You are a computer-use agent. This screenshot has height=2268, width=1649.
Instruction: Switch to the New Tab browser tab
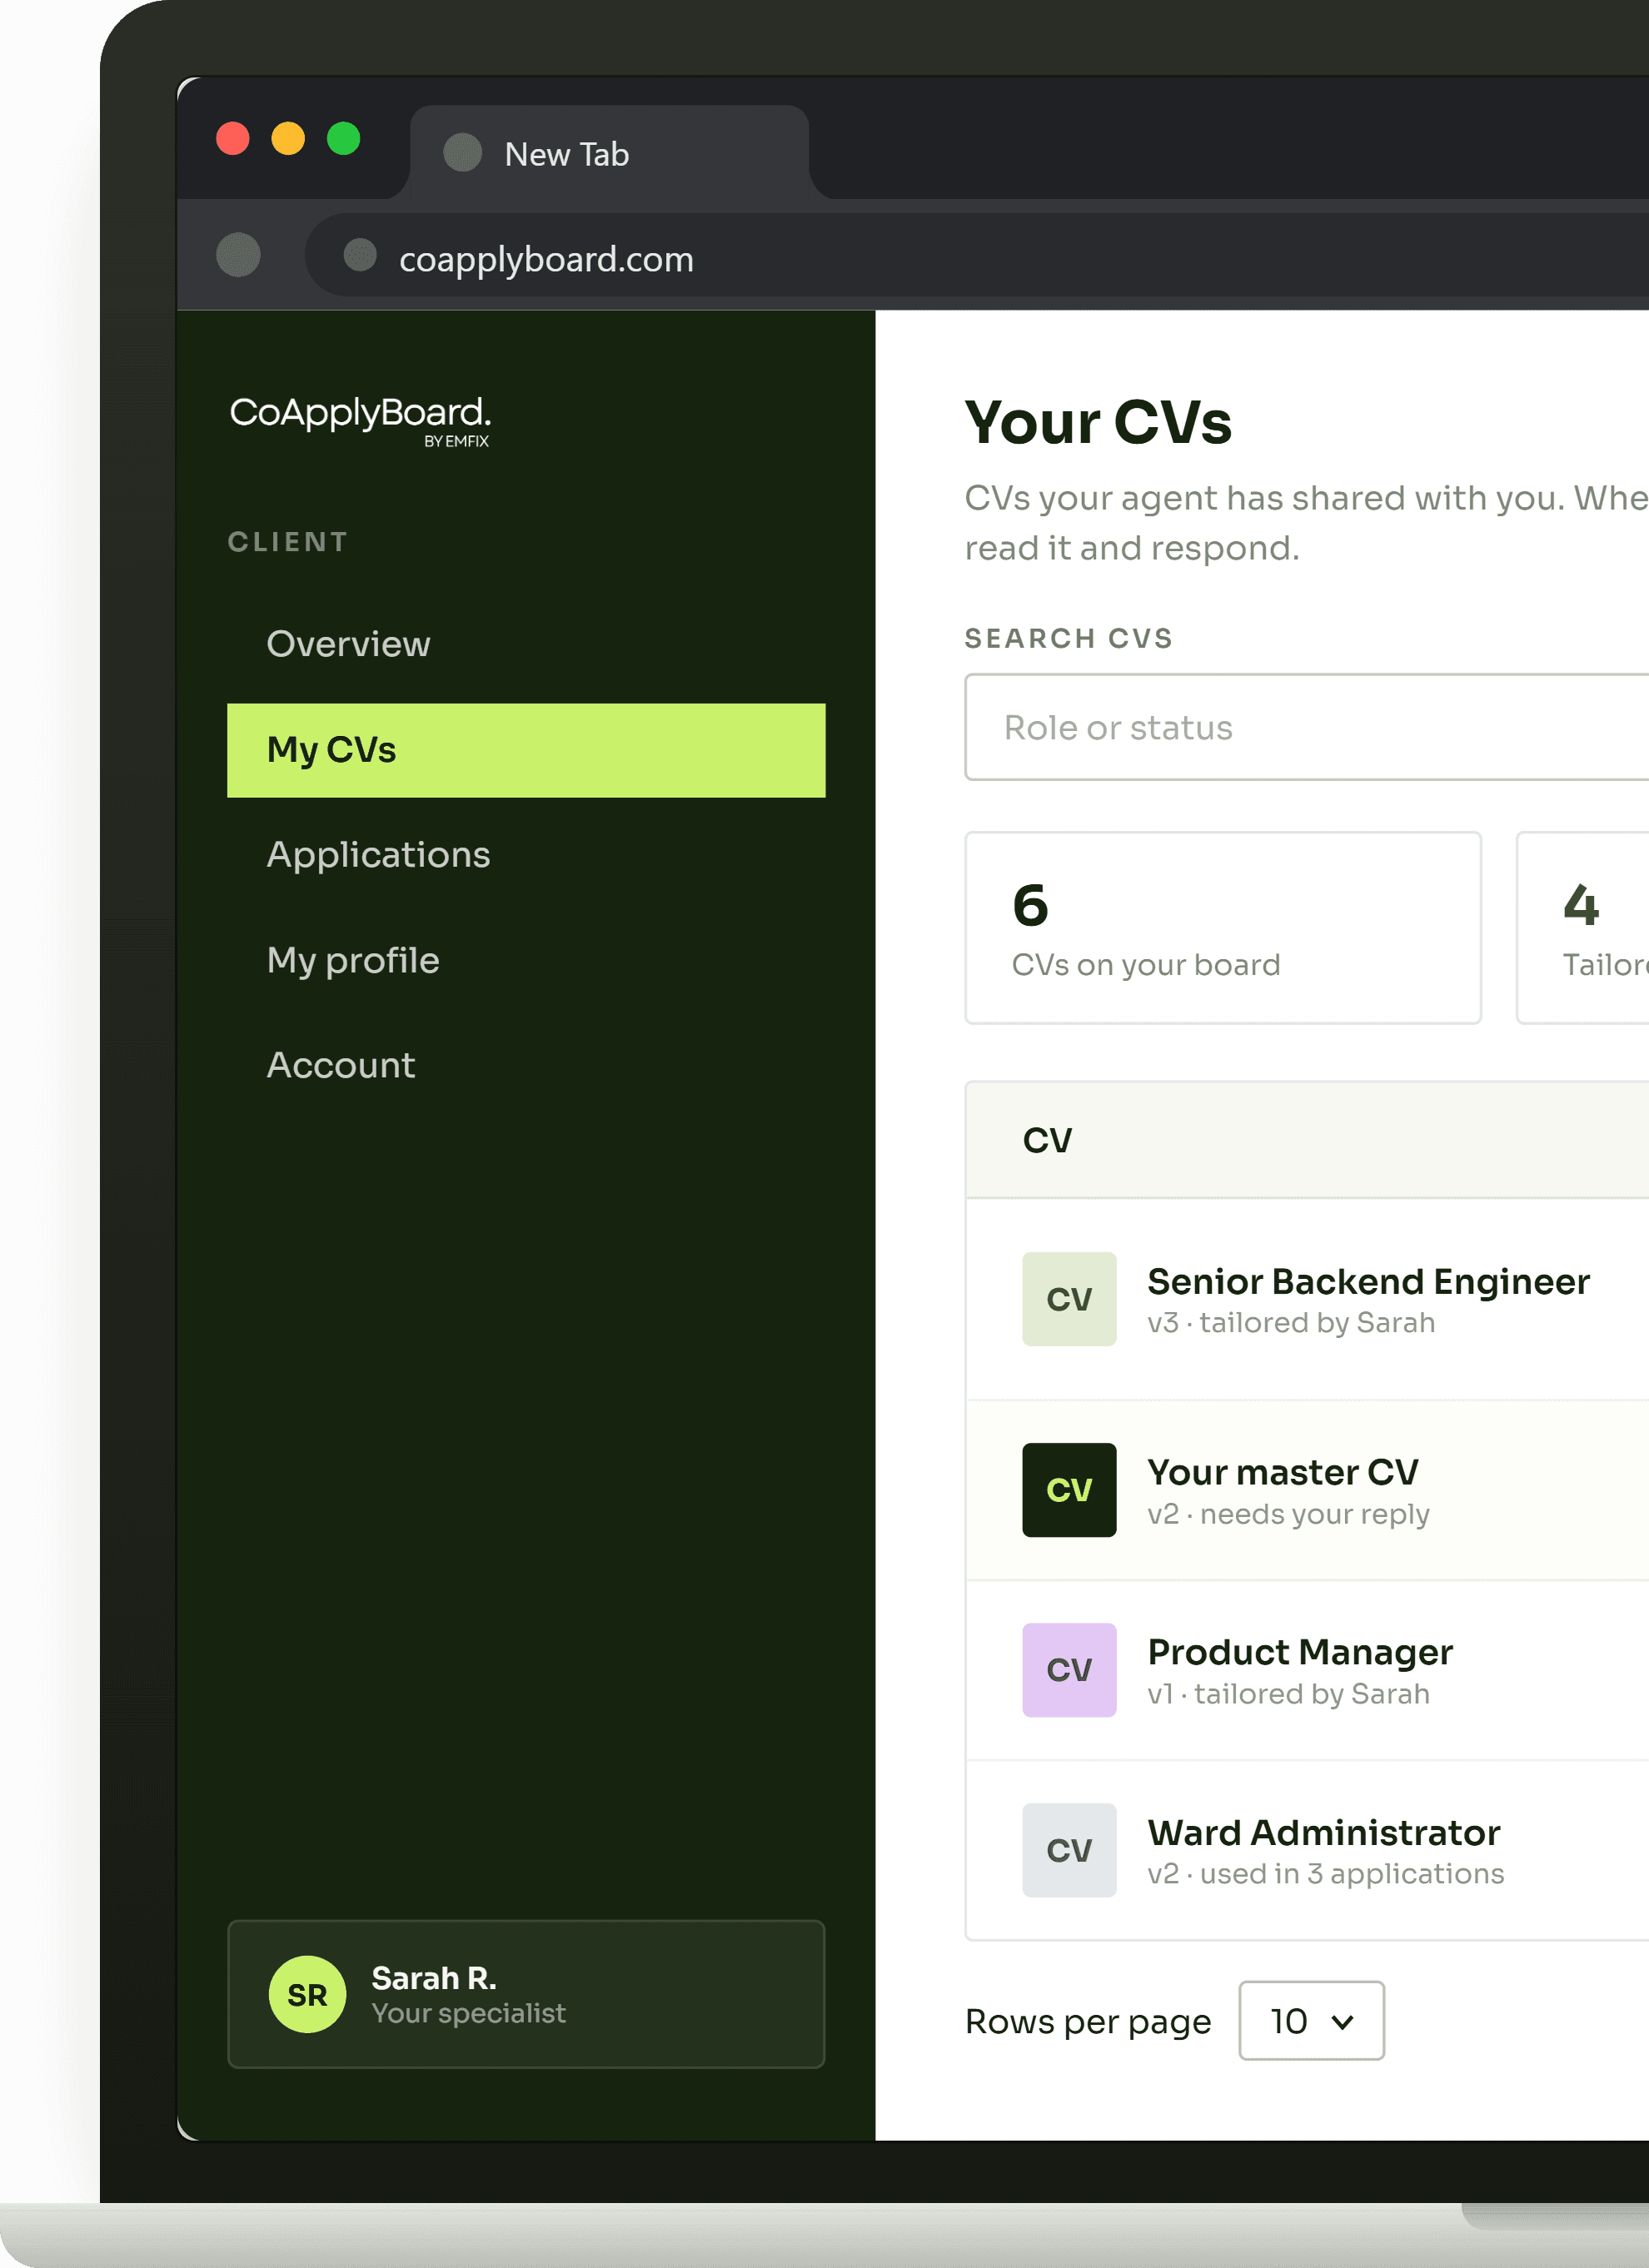pos(610,153)
